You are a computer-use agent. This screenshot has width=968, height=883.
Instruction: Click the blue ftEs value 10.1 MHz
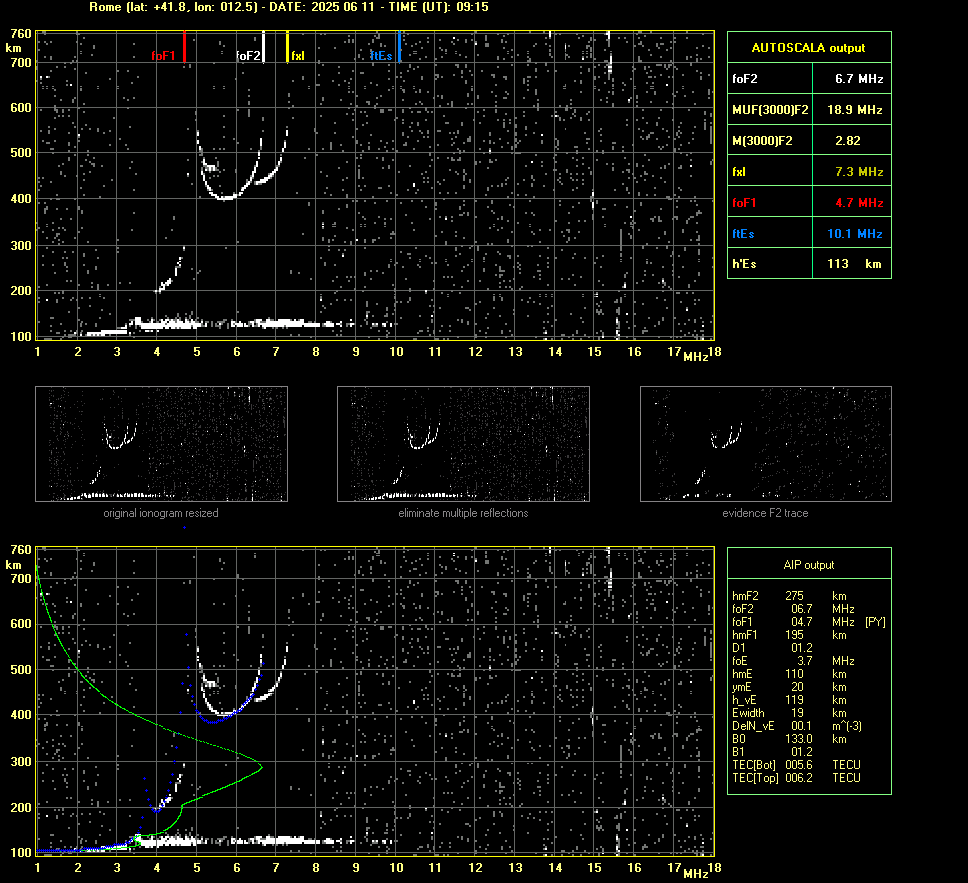[854, 233]
